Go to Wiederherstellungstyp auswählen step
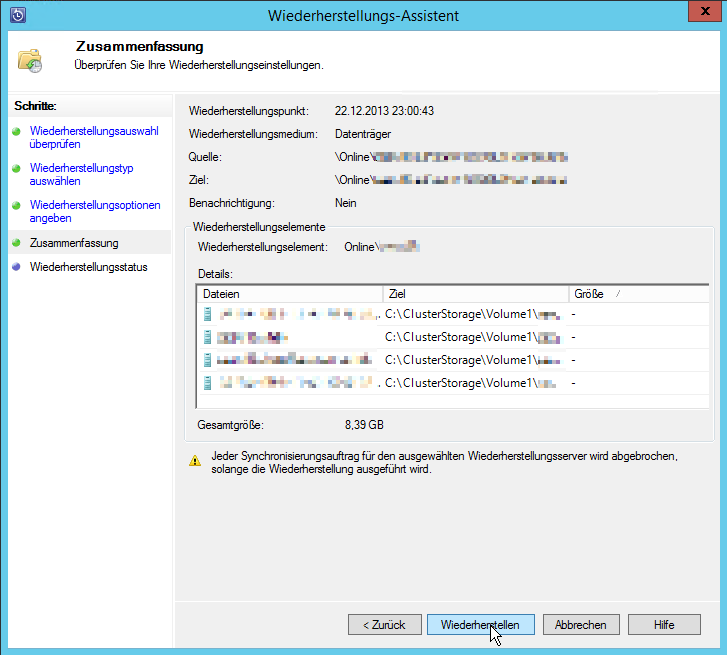Image resolution: width=727 pixels, height=655 pixels. [x=81, y=175]
